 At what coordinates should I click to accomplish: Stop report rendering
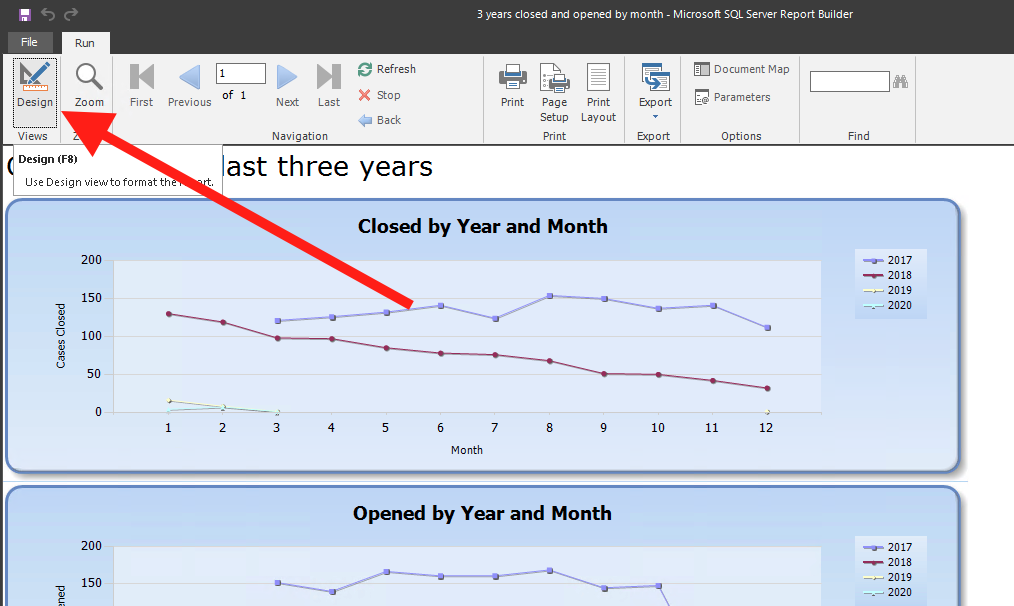380,95
